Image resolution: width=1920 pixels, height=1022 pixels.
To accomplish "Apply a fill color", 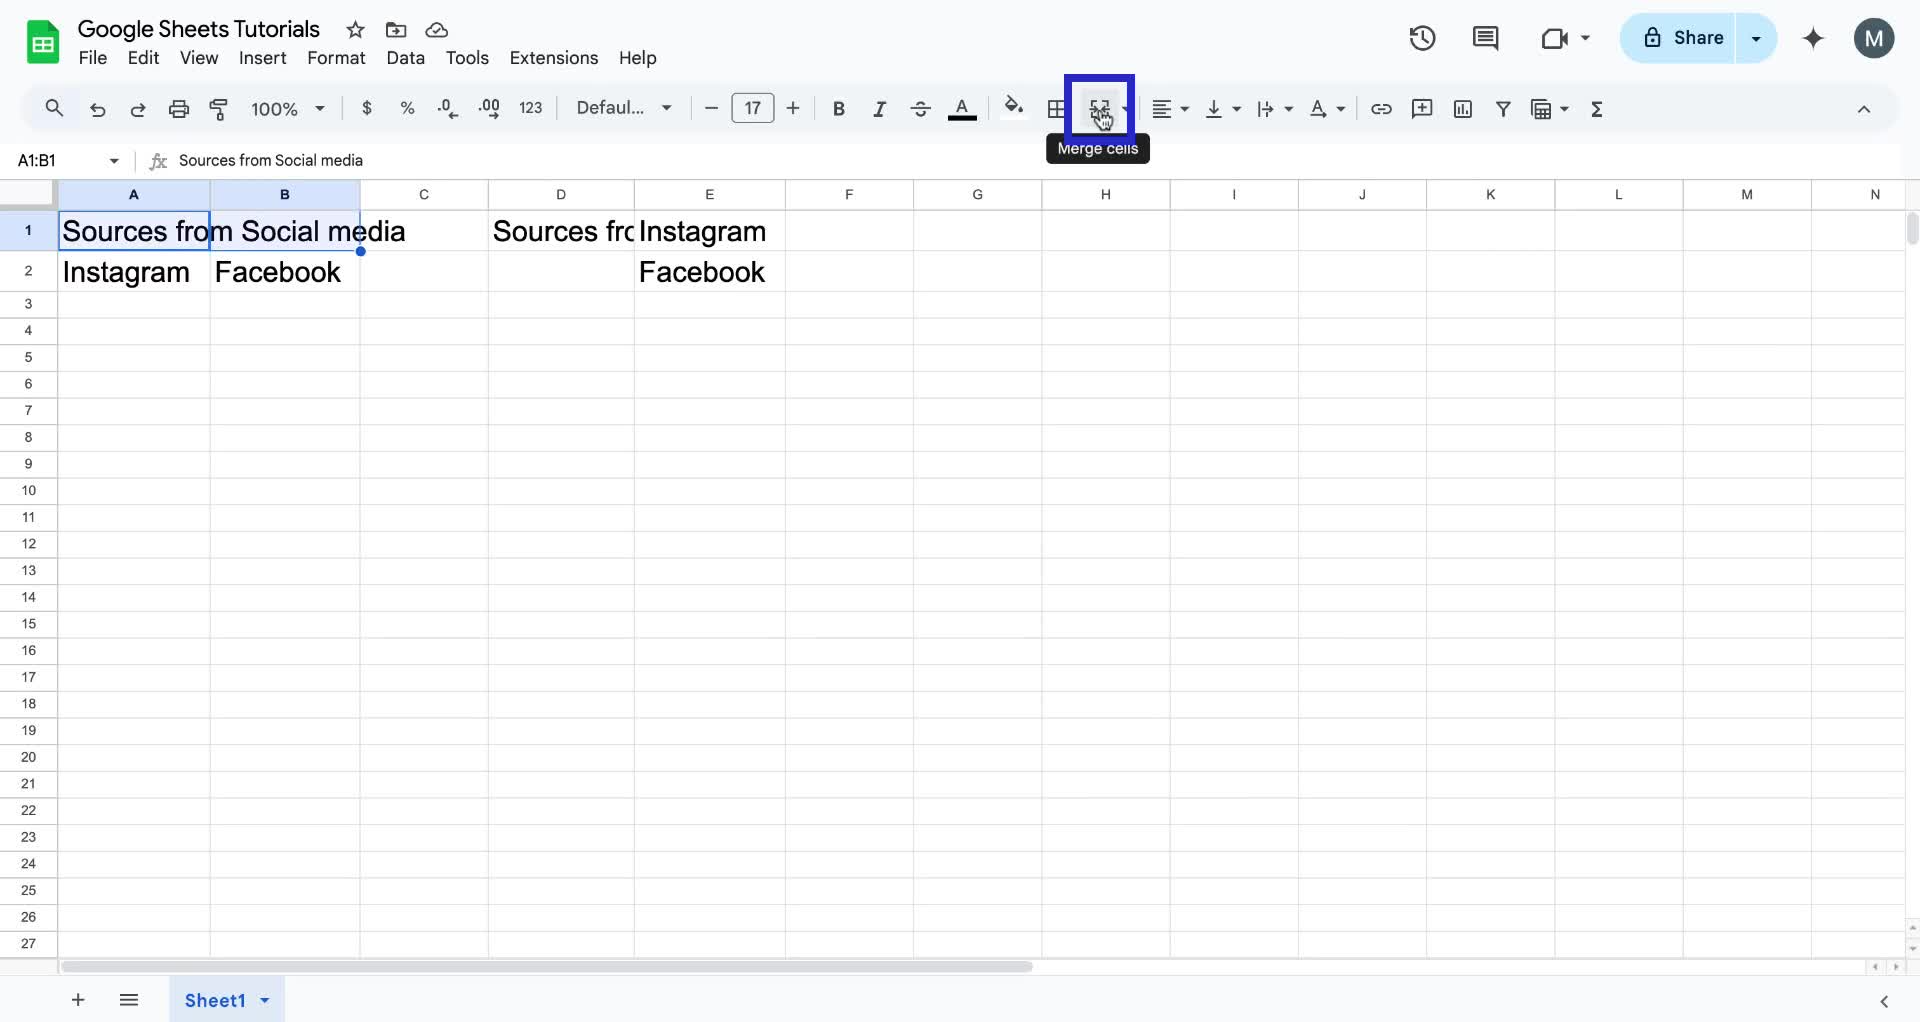I will click(x=1013, y=108).
